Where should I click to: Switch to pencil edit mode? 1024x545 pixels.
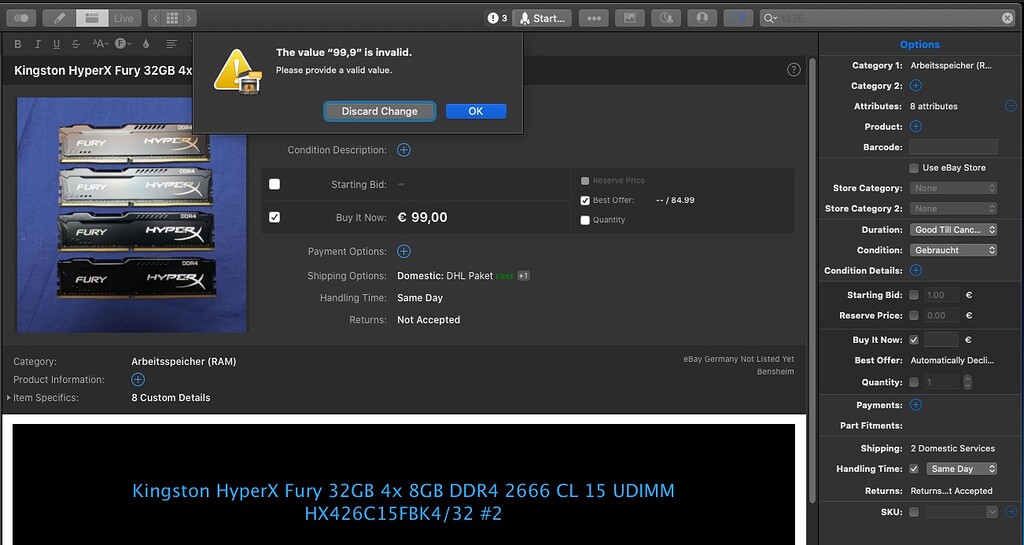59,18
